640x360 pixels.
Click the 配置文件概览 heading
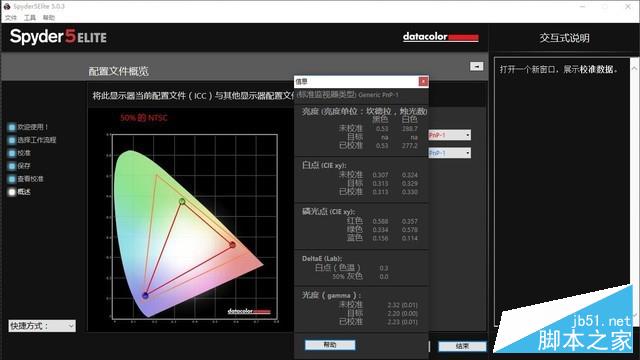coord(118,71)
